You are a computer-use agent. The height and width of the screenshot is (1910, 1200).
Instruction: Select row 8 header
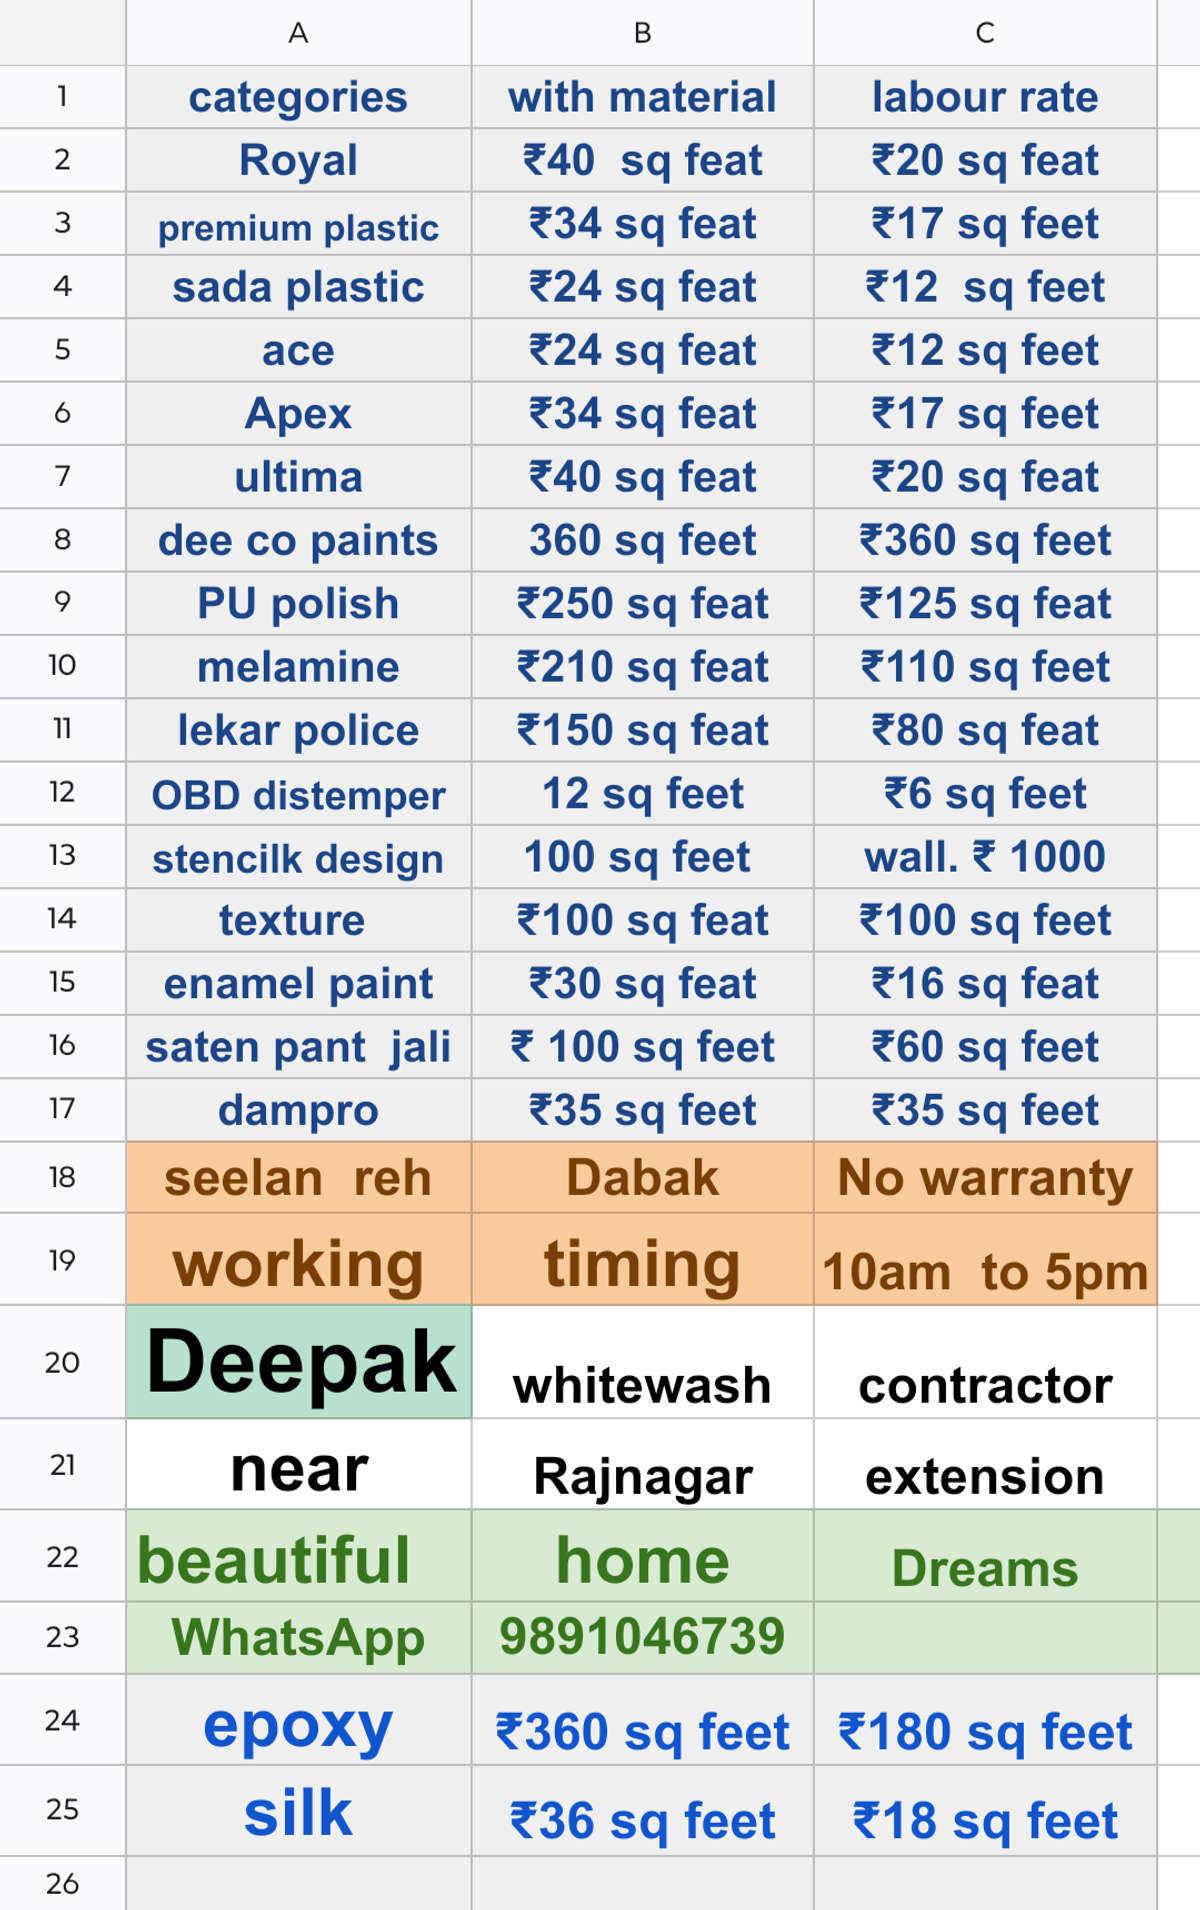tap(62, 540)
